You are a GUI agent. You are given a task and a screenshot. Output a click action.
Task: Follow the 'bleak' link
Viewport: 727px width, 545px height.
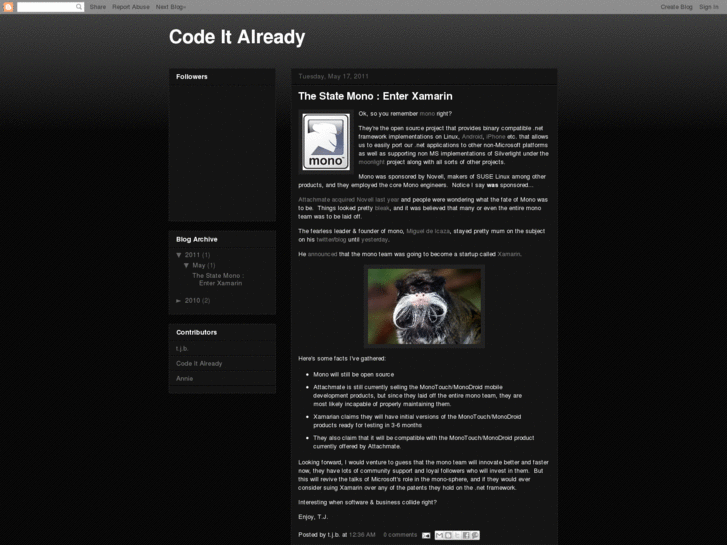382,208
